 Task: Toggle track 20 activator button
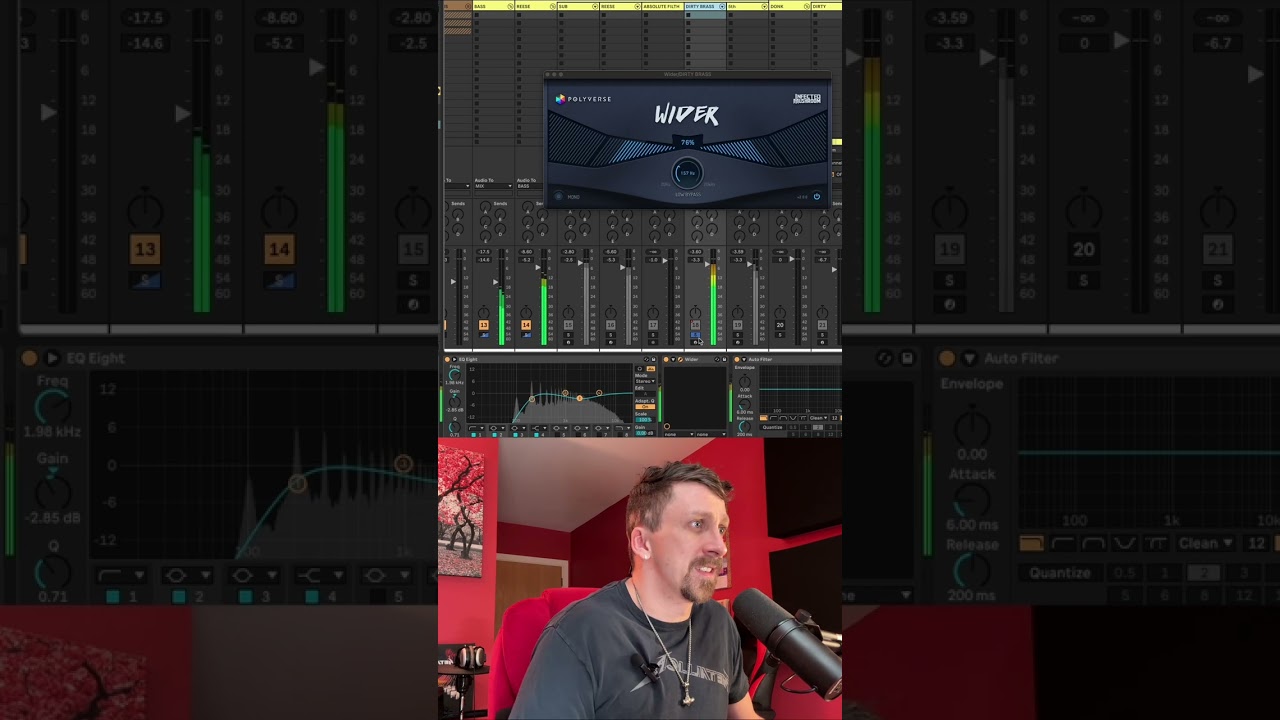point(780,326)
